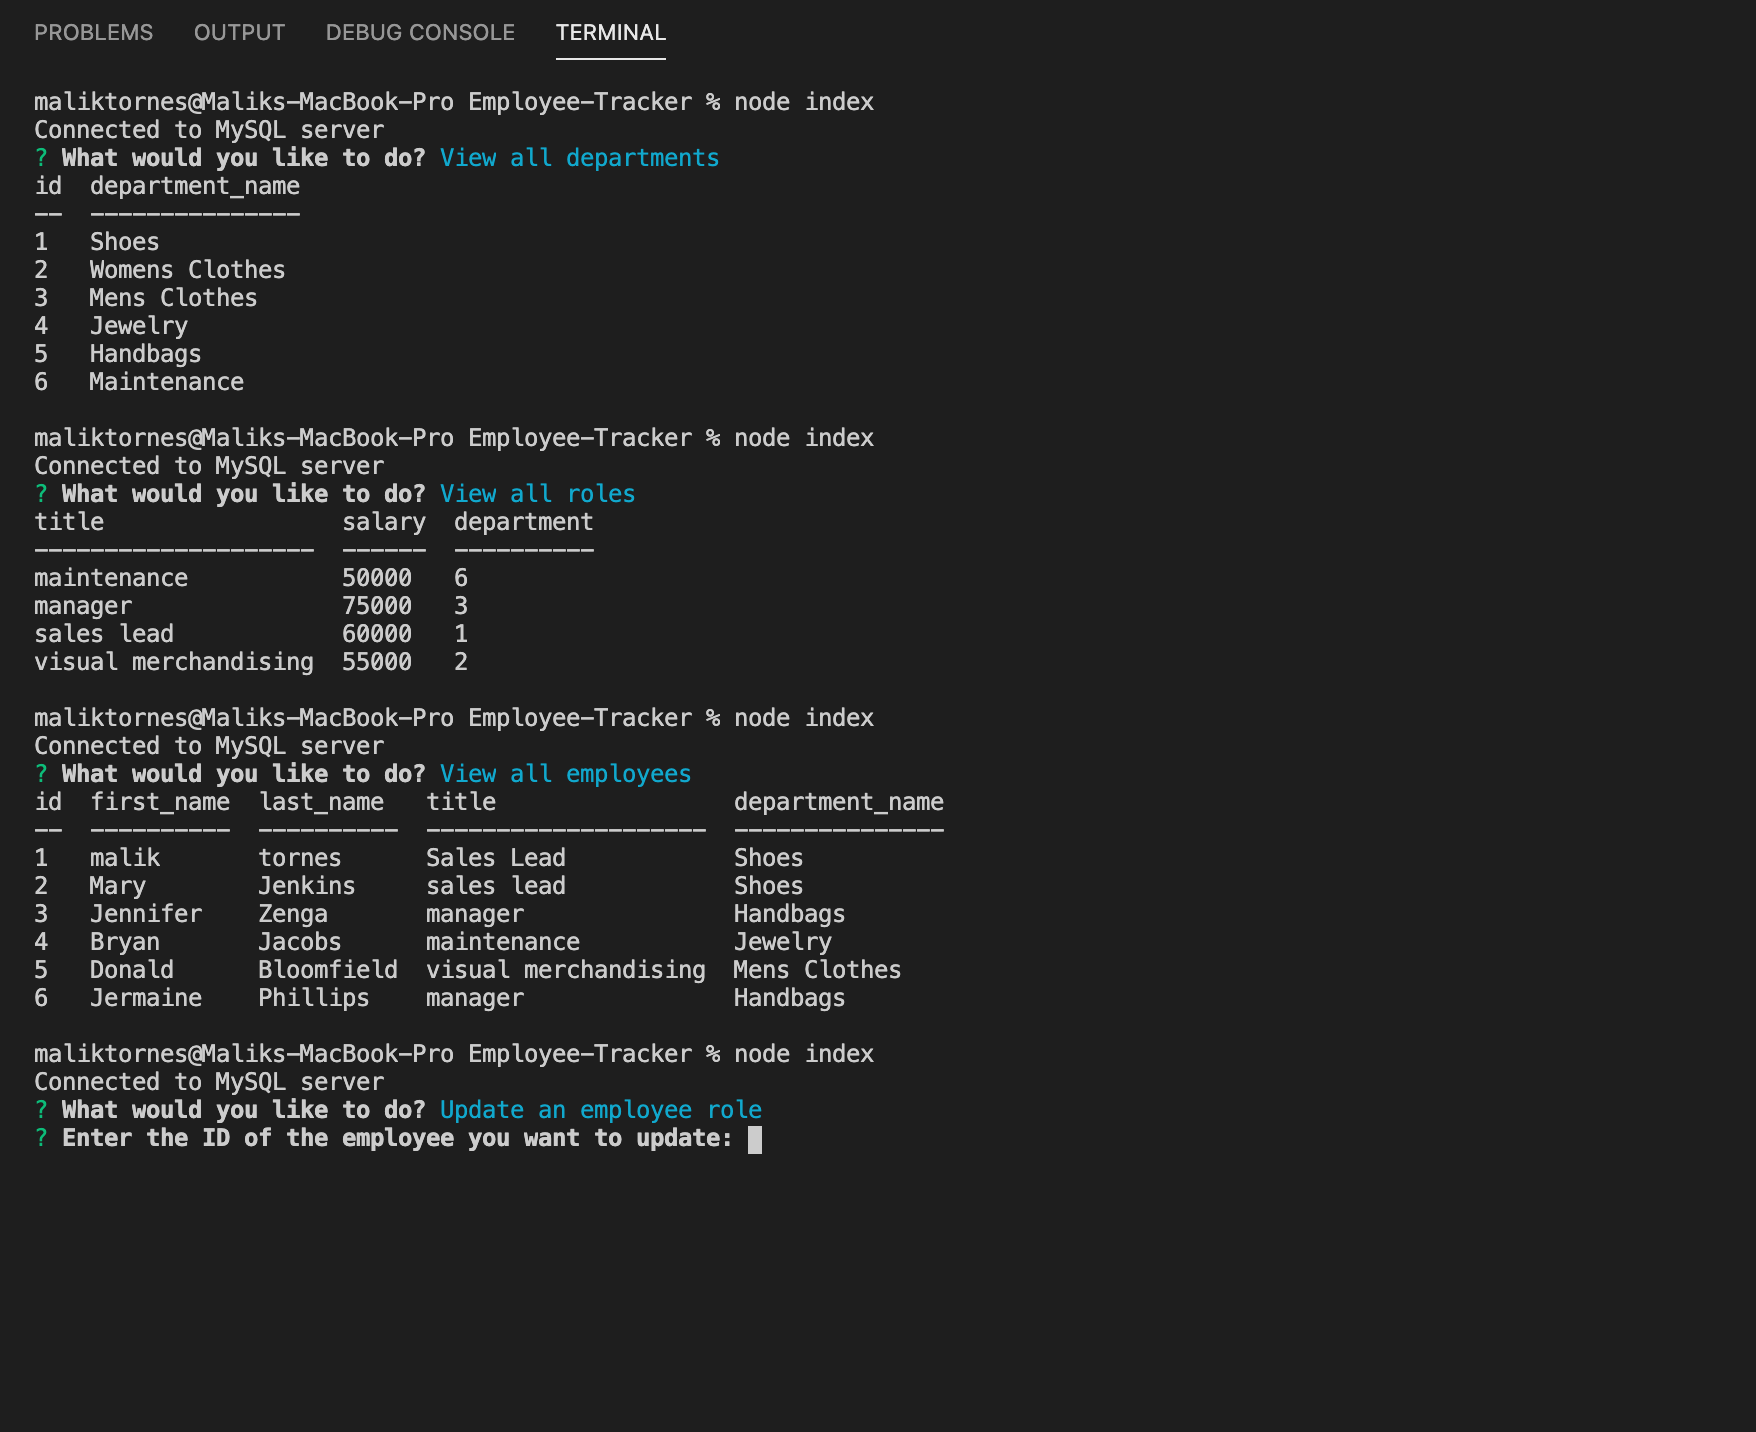
Task: Click the employee ID input cursor
Action: coord(756,1139)
